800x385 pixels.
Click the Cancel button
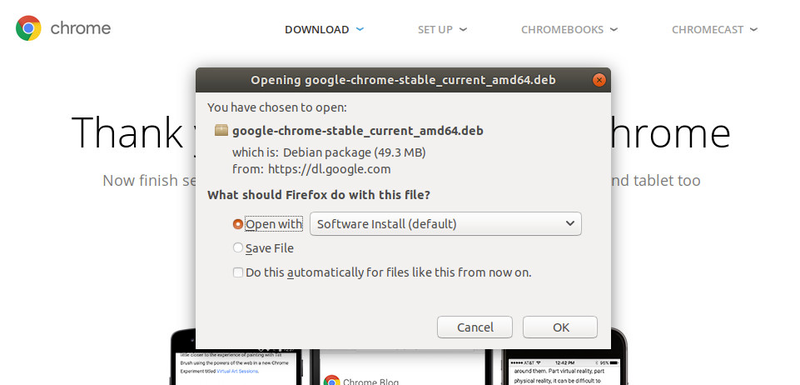474,327
